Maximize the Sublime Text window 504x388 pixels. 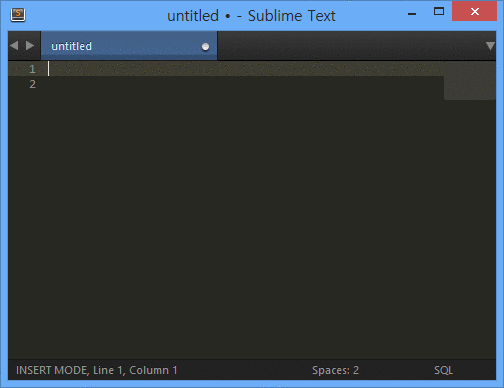pos(439,12)
